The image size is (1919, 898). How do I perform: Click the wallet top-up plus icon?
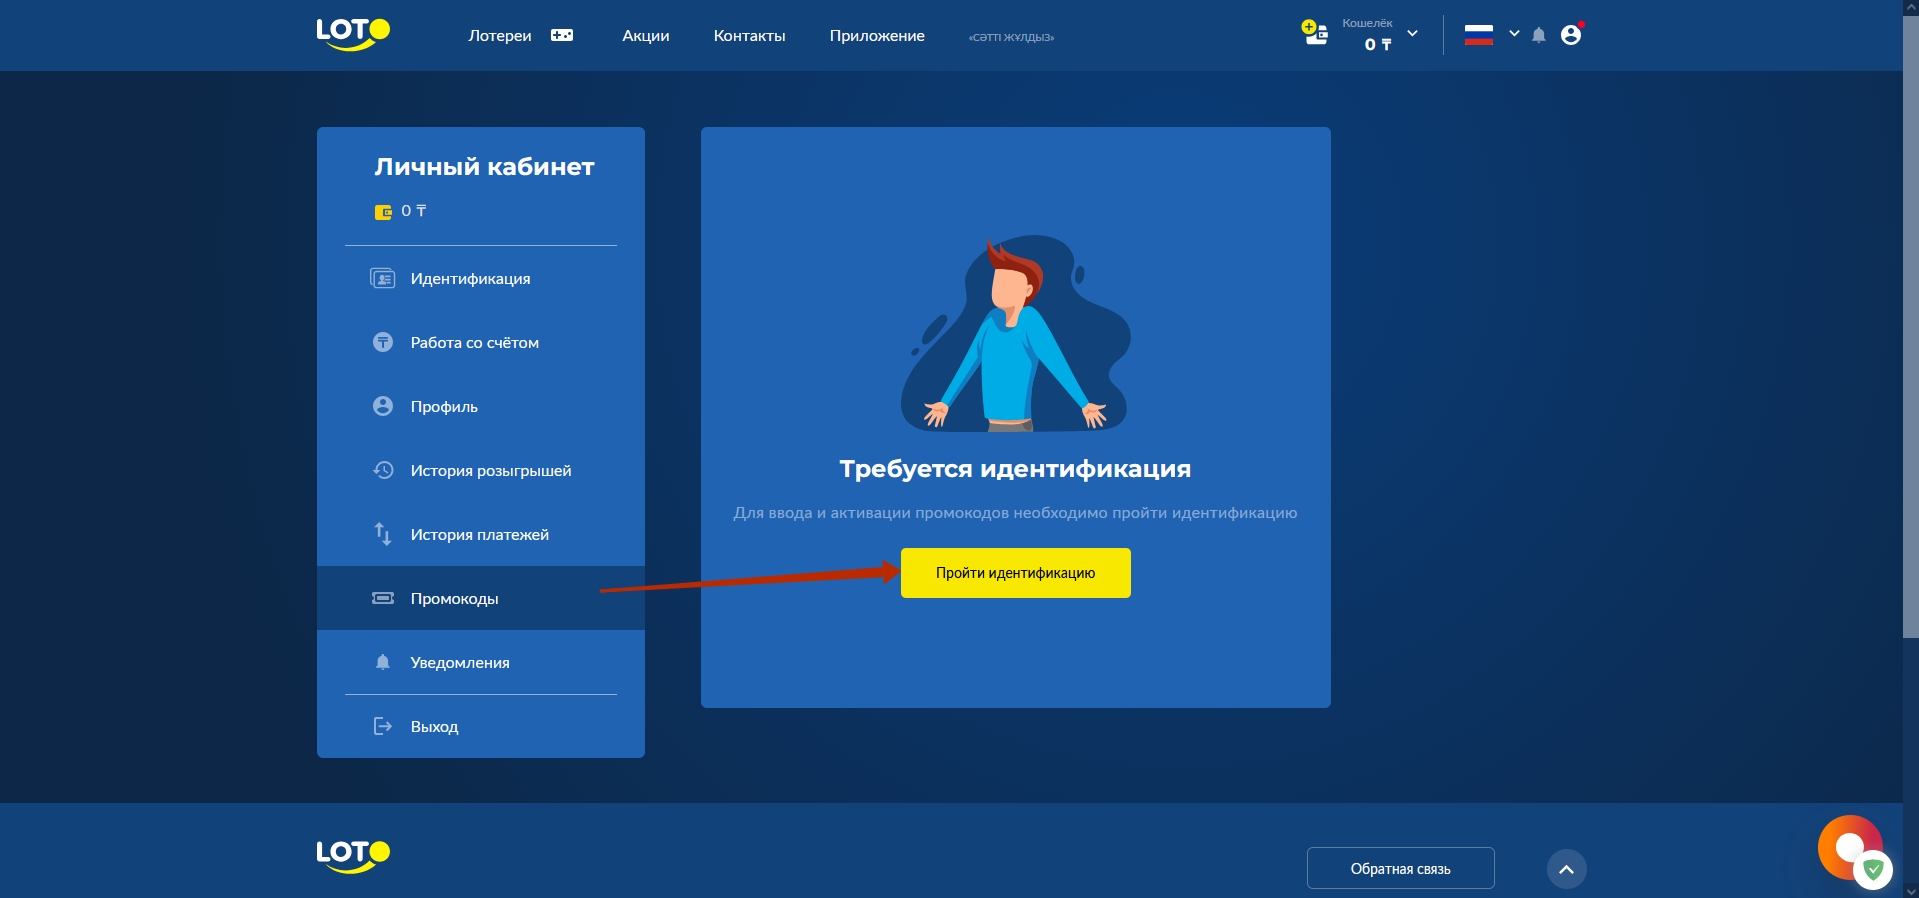[1314, 33]
